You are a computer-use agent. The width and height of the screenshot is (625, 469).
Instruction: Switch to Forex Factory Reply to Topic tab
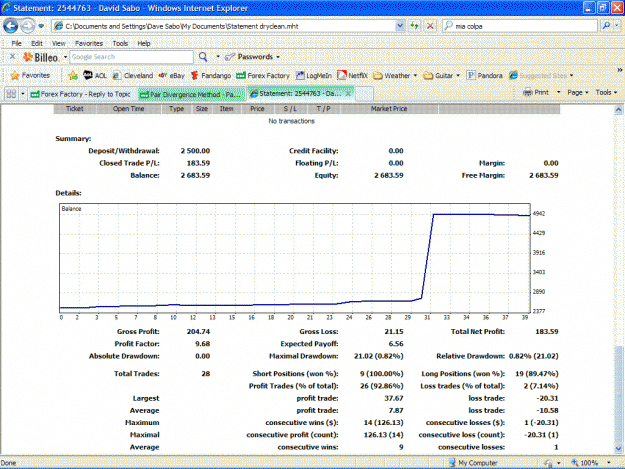tap(83, 94)
